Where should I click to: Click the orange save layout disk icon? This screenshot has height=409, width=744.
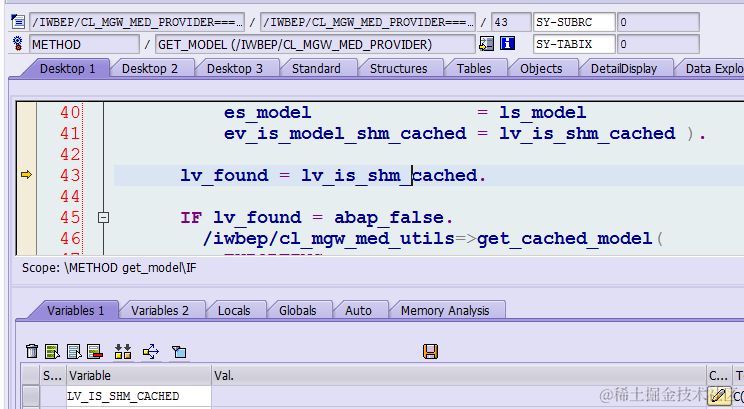click(430, 351)
